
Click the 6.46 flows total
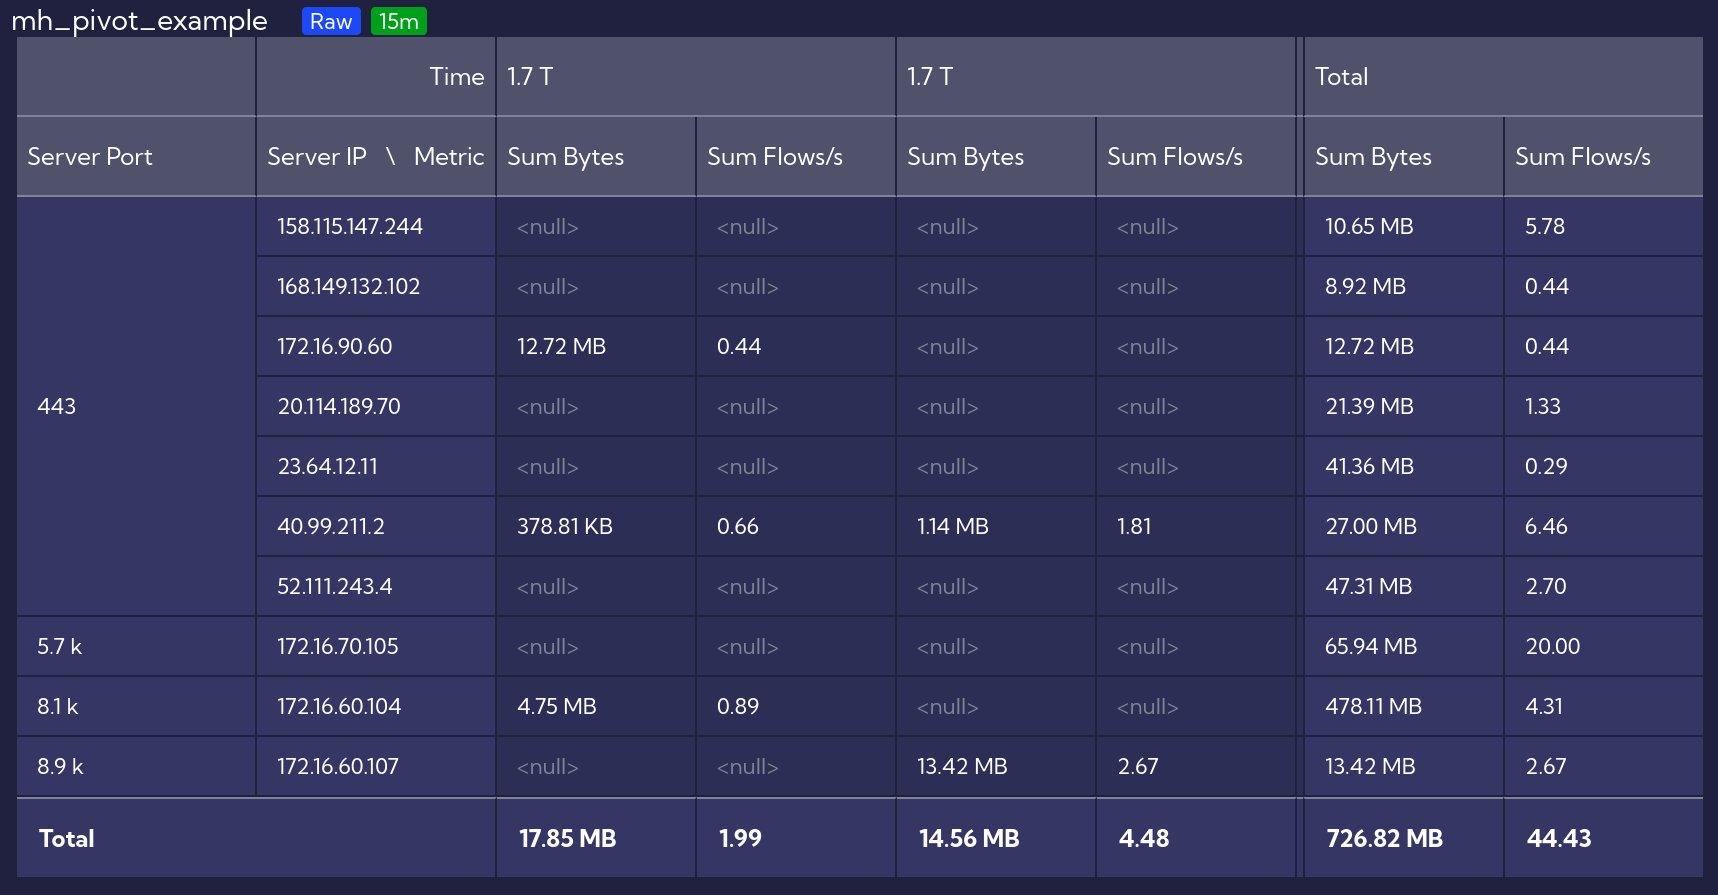[1546, 527]
